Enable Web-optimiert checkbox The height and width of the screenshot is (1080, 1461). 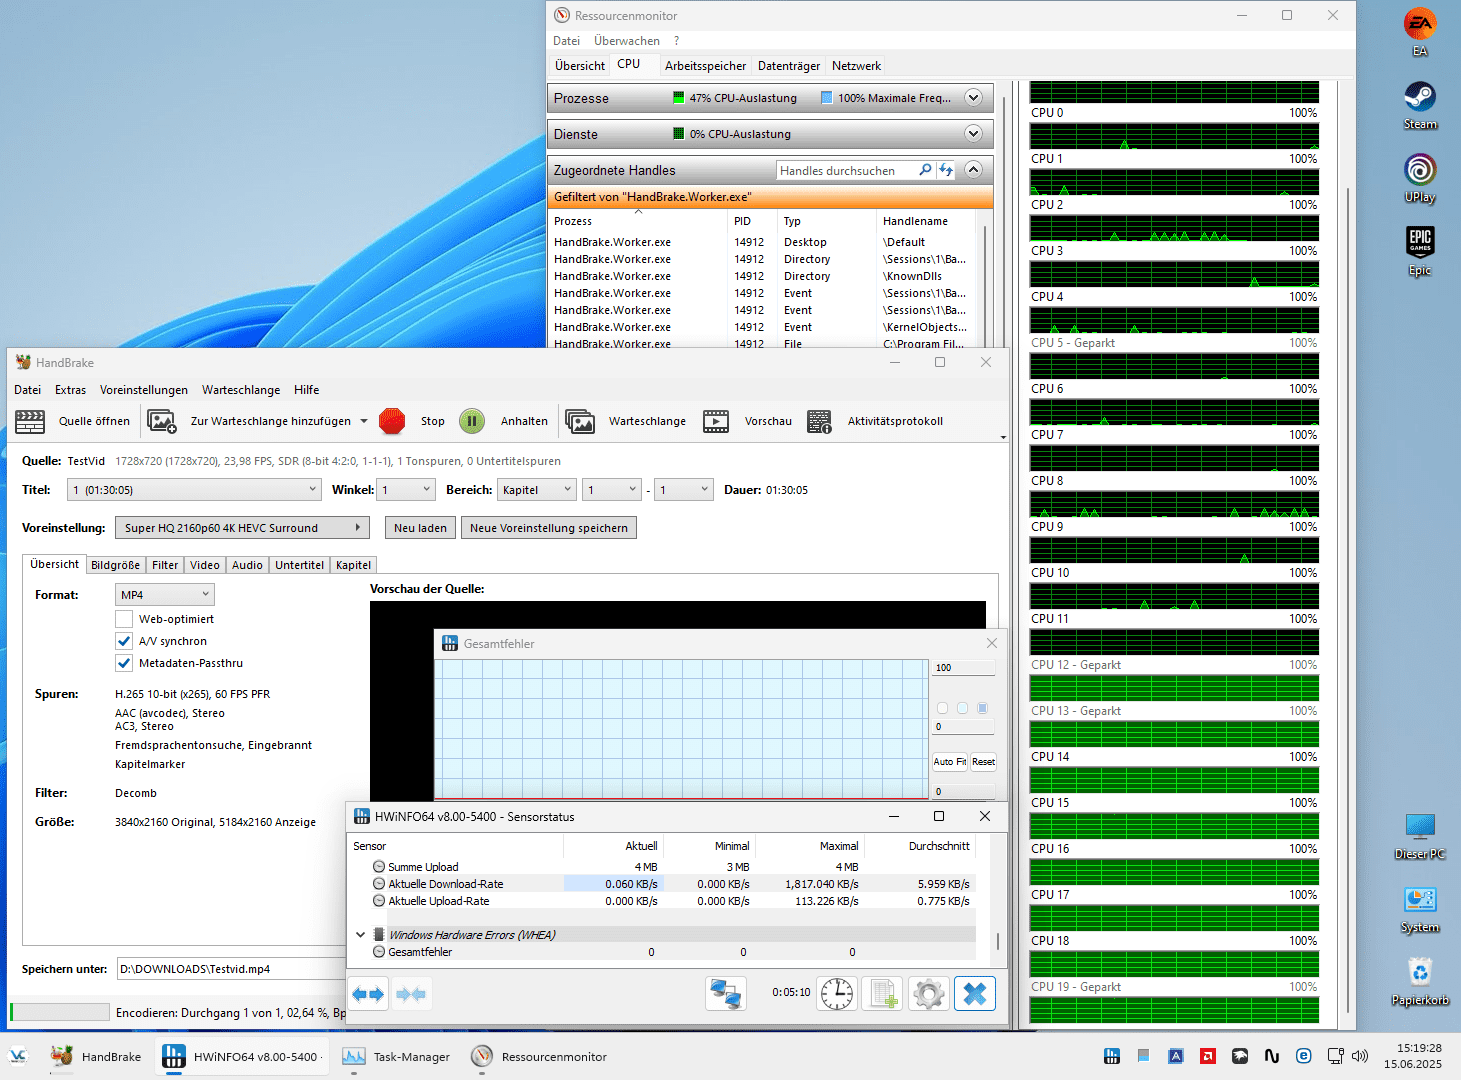coord(124,619)
